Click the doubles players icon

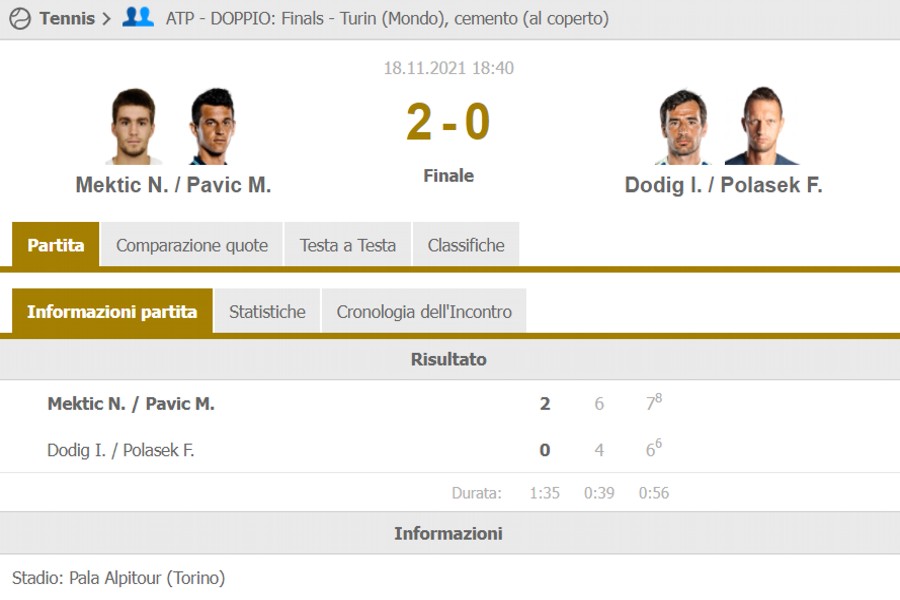(137, 17)
